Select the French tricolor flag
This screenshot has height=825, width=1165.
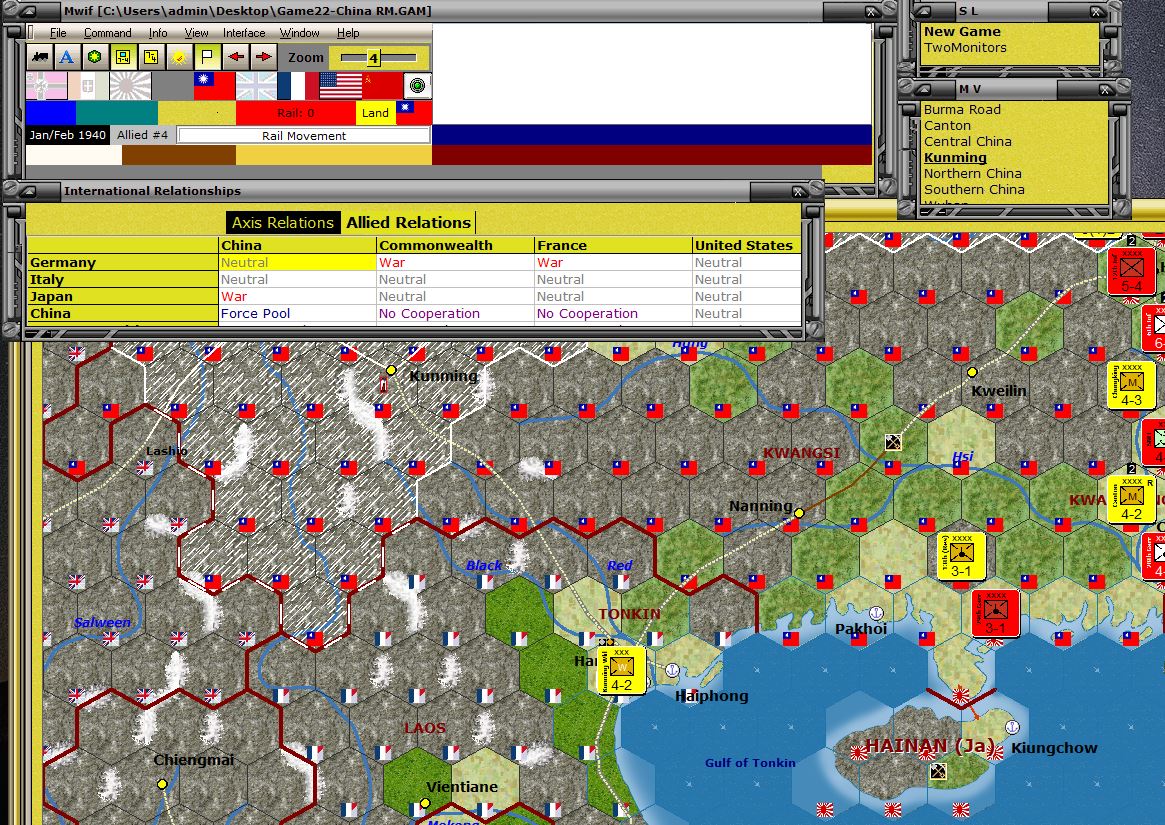(298, 86)
